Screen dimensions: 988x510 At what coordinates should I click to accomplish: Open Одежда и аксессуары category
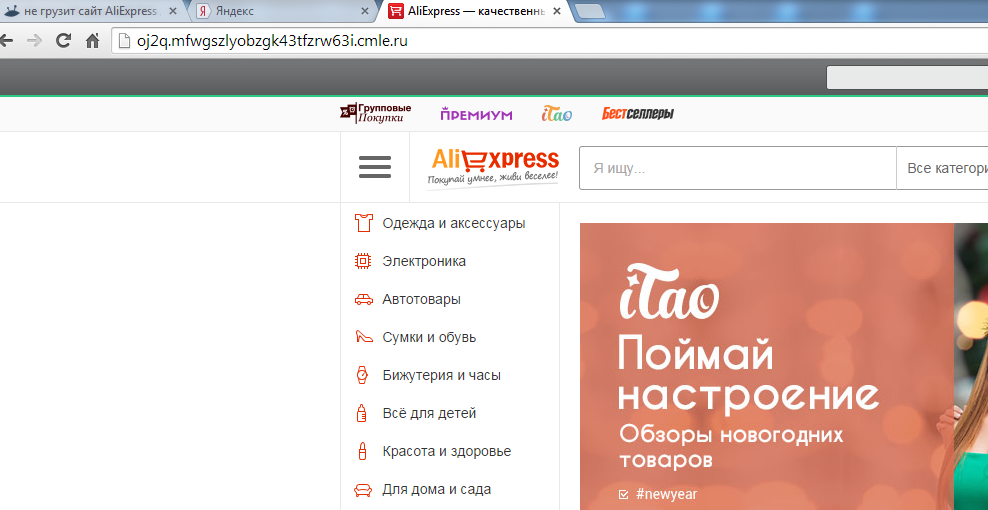tap(454, 223)
